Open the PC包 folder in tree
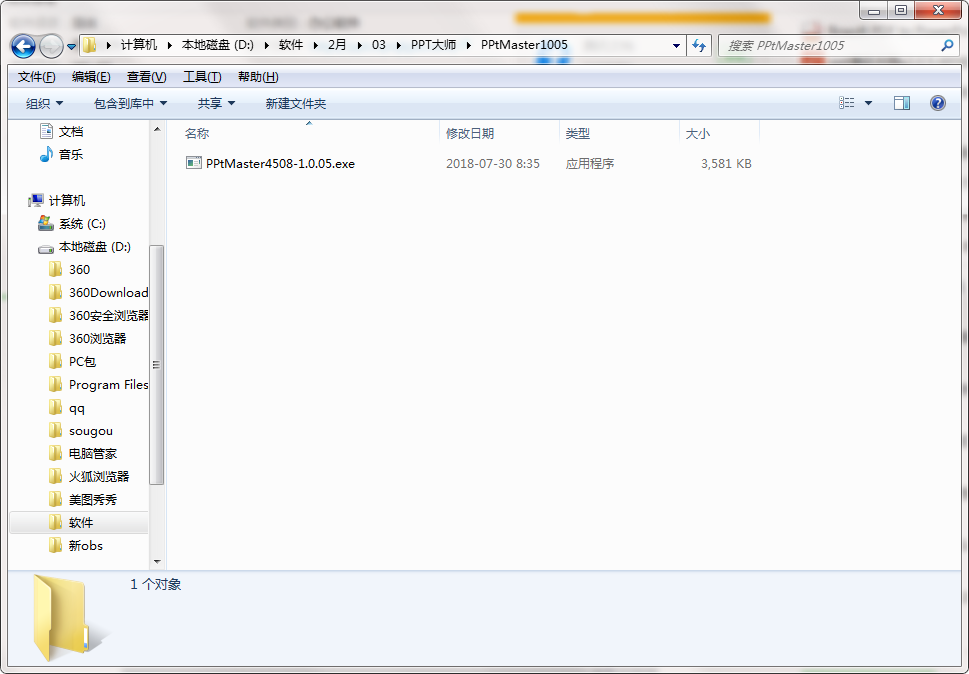Screen dimensions: 969x674 pos(82,361)
